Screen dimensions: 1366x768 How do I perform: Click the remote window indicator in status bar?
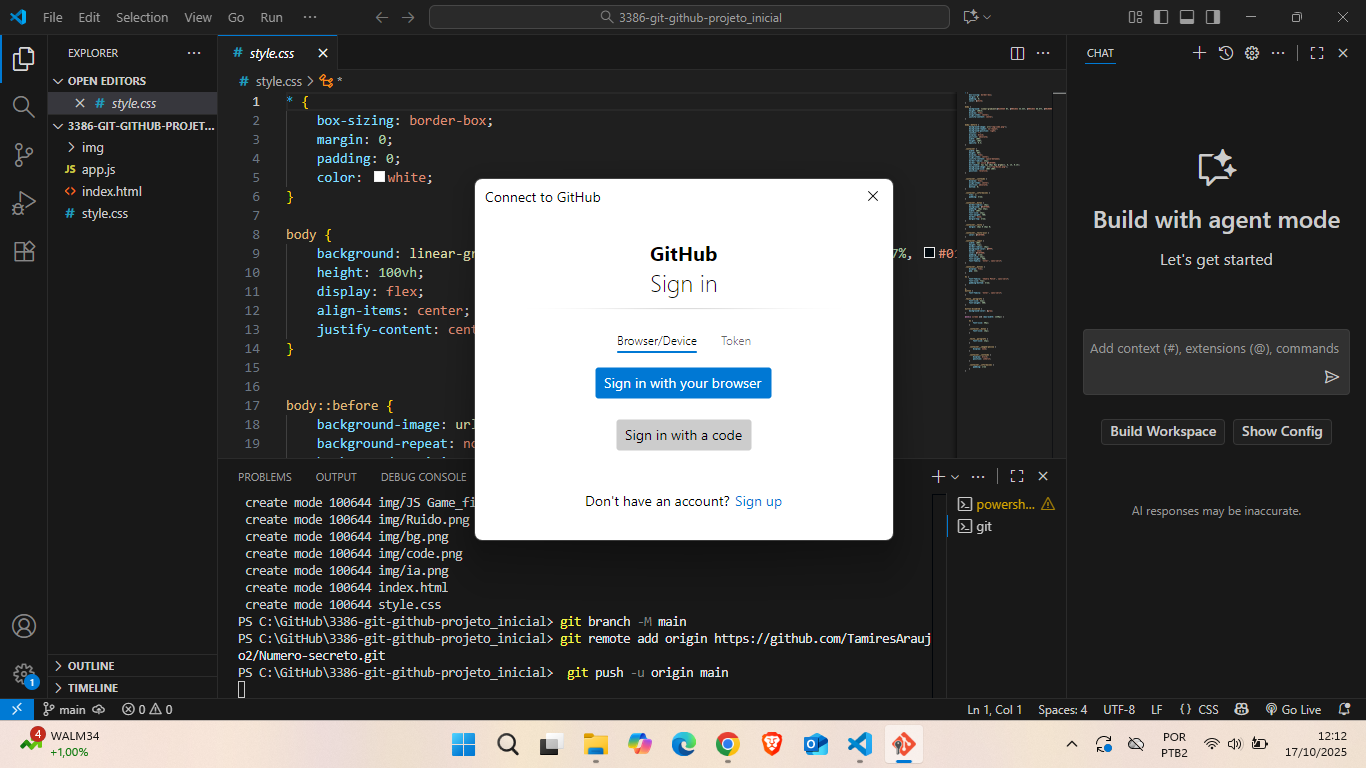(x=16, y=709)
